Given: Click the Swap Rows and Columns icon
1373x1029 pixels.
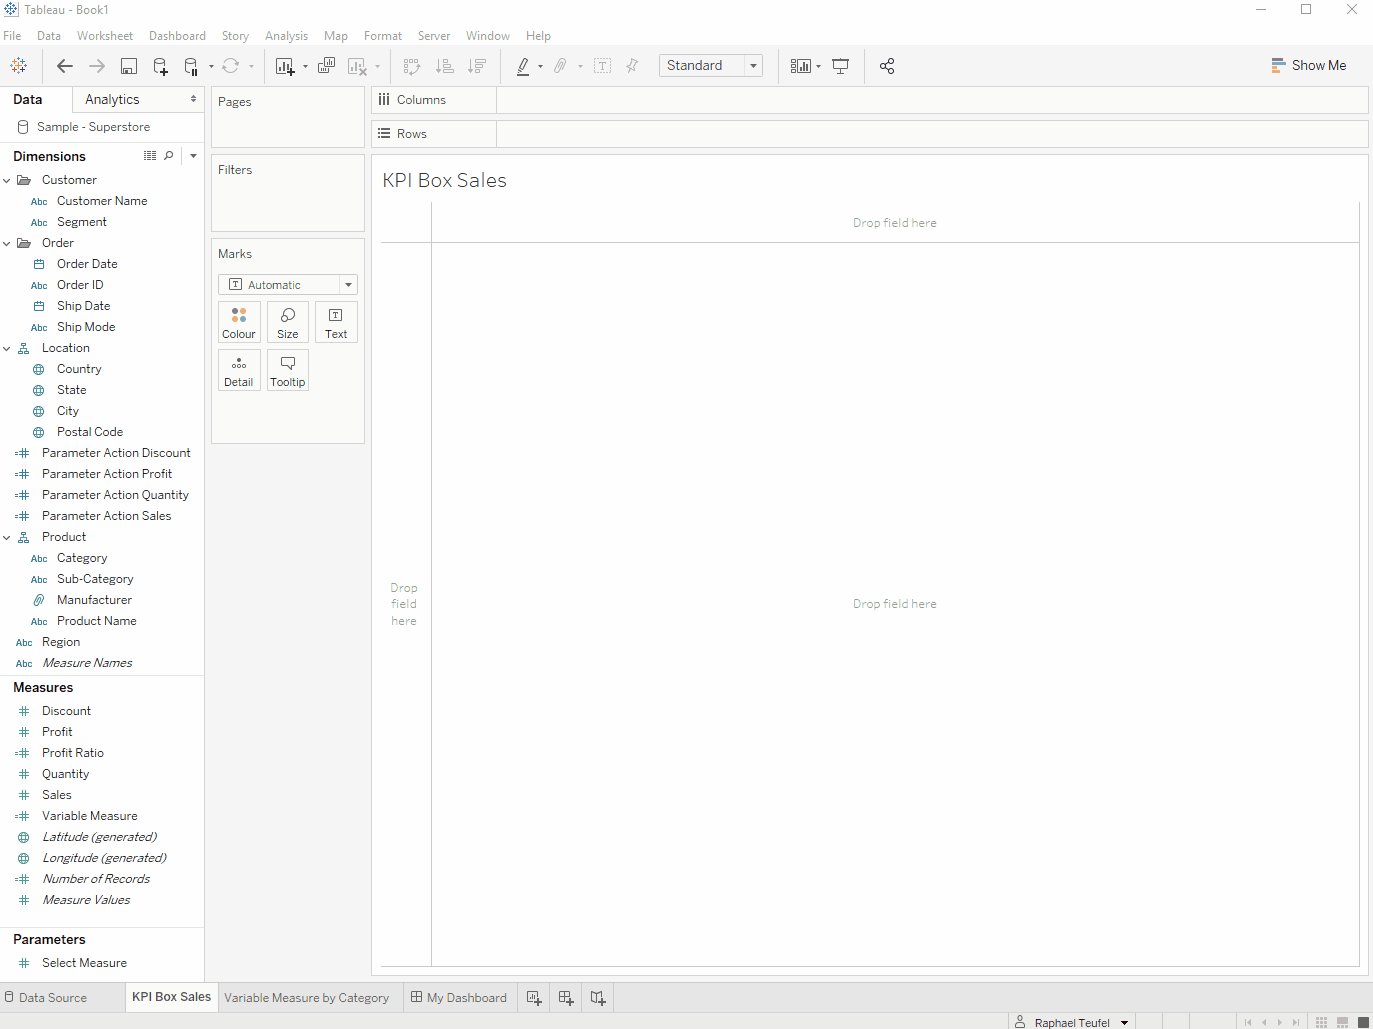Looking at the screenshot, I should coord(412,66).
